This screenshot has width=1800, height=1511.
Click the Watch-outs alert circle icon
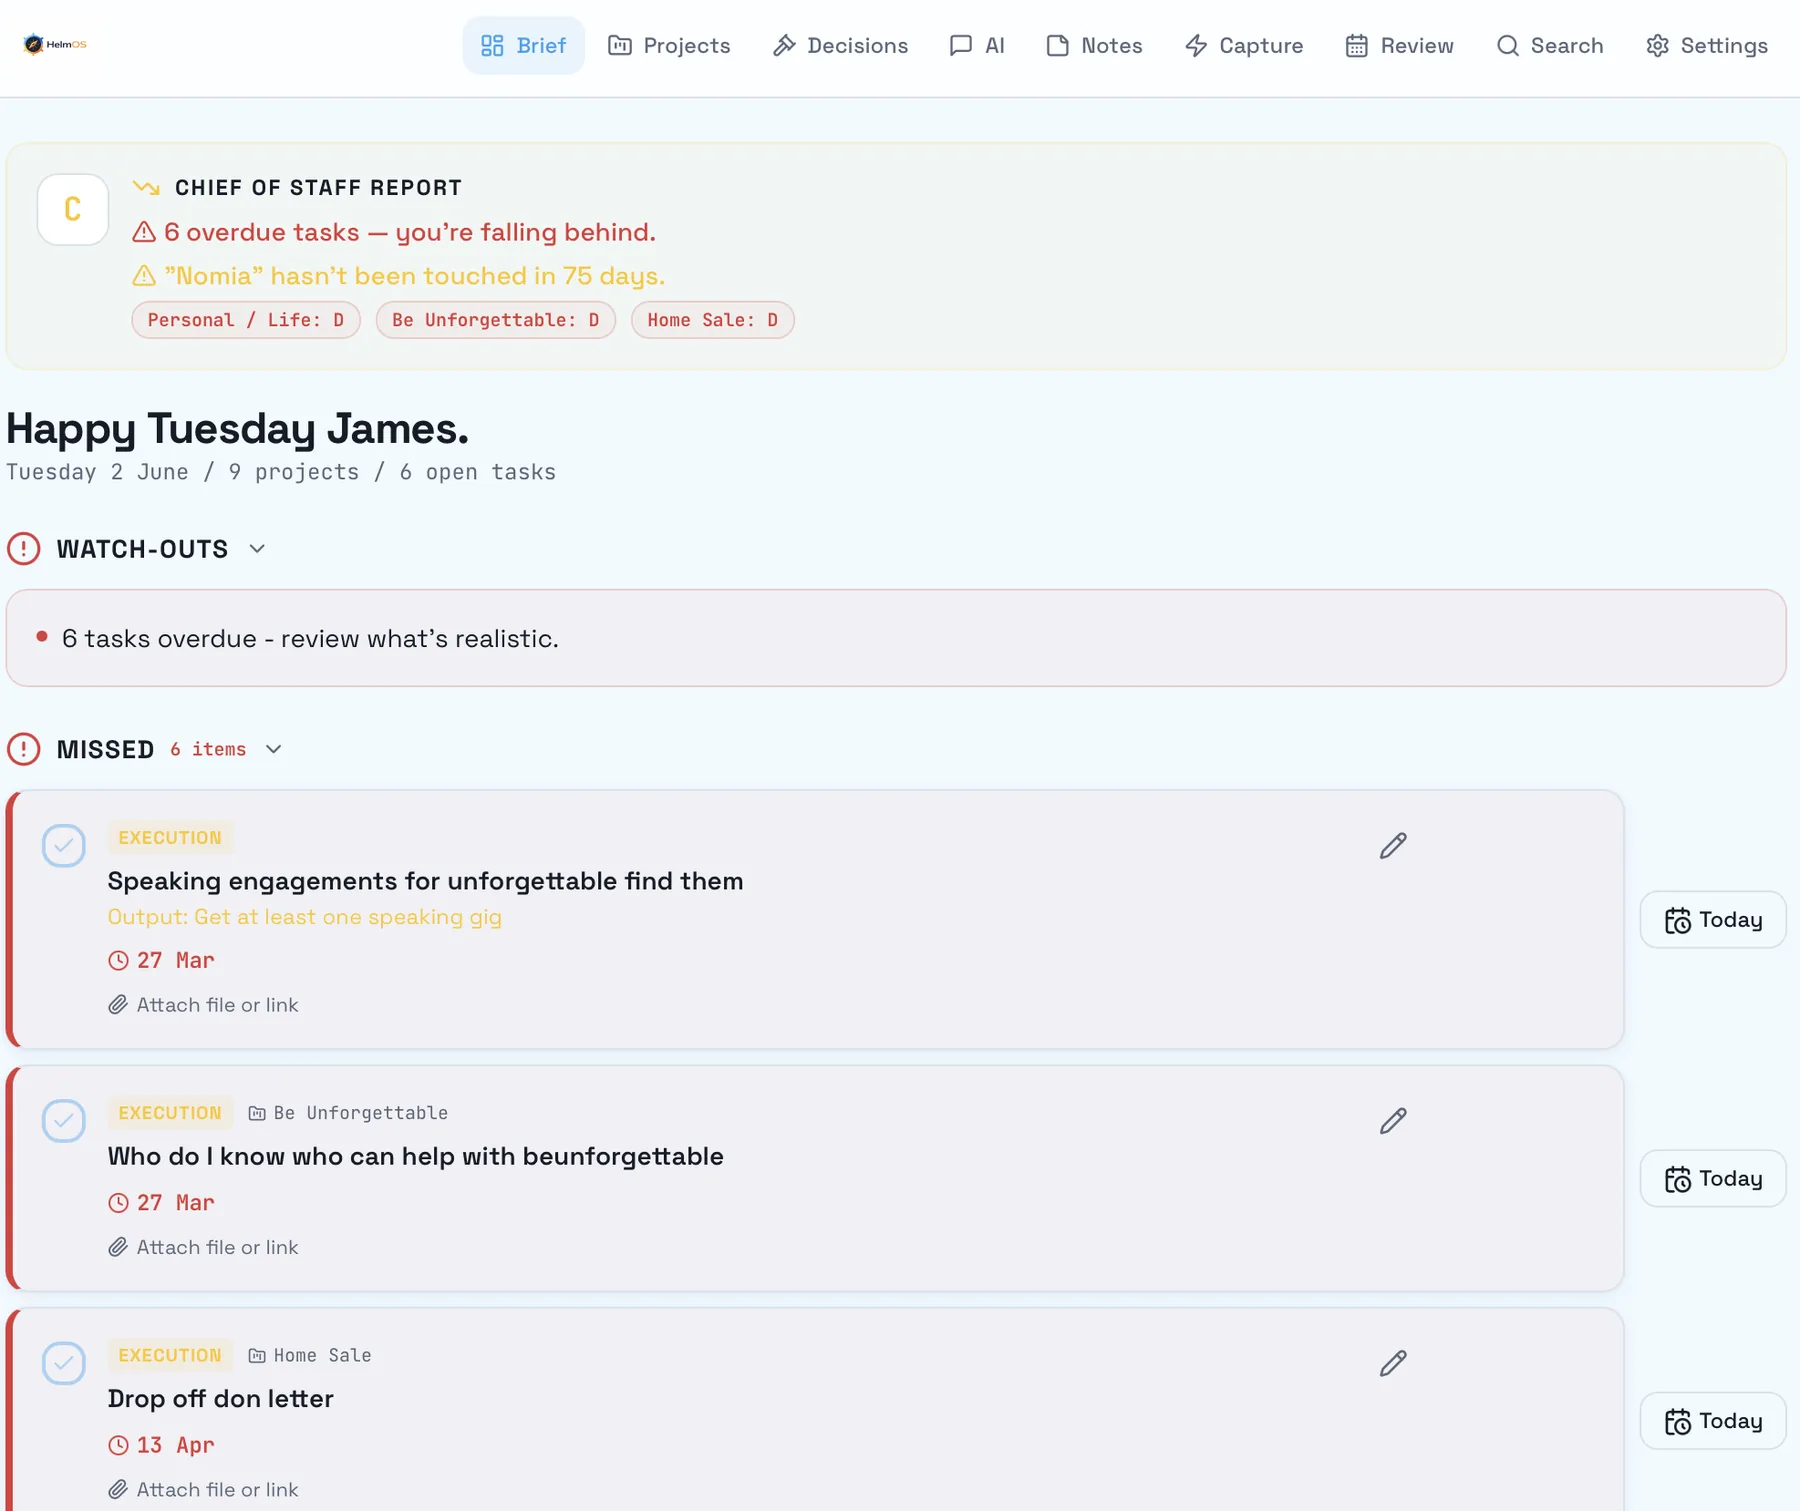(x=24, y=549)
